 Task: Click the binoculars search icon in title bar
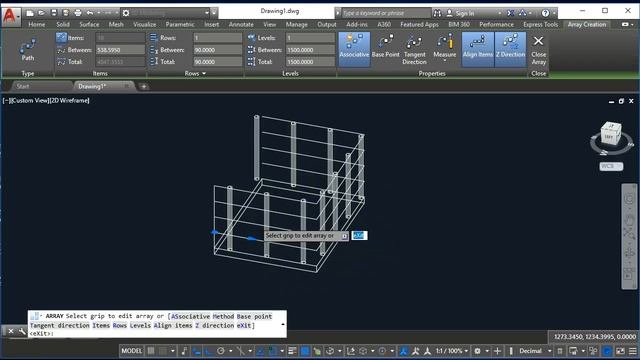tap(437, 13)
